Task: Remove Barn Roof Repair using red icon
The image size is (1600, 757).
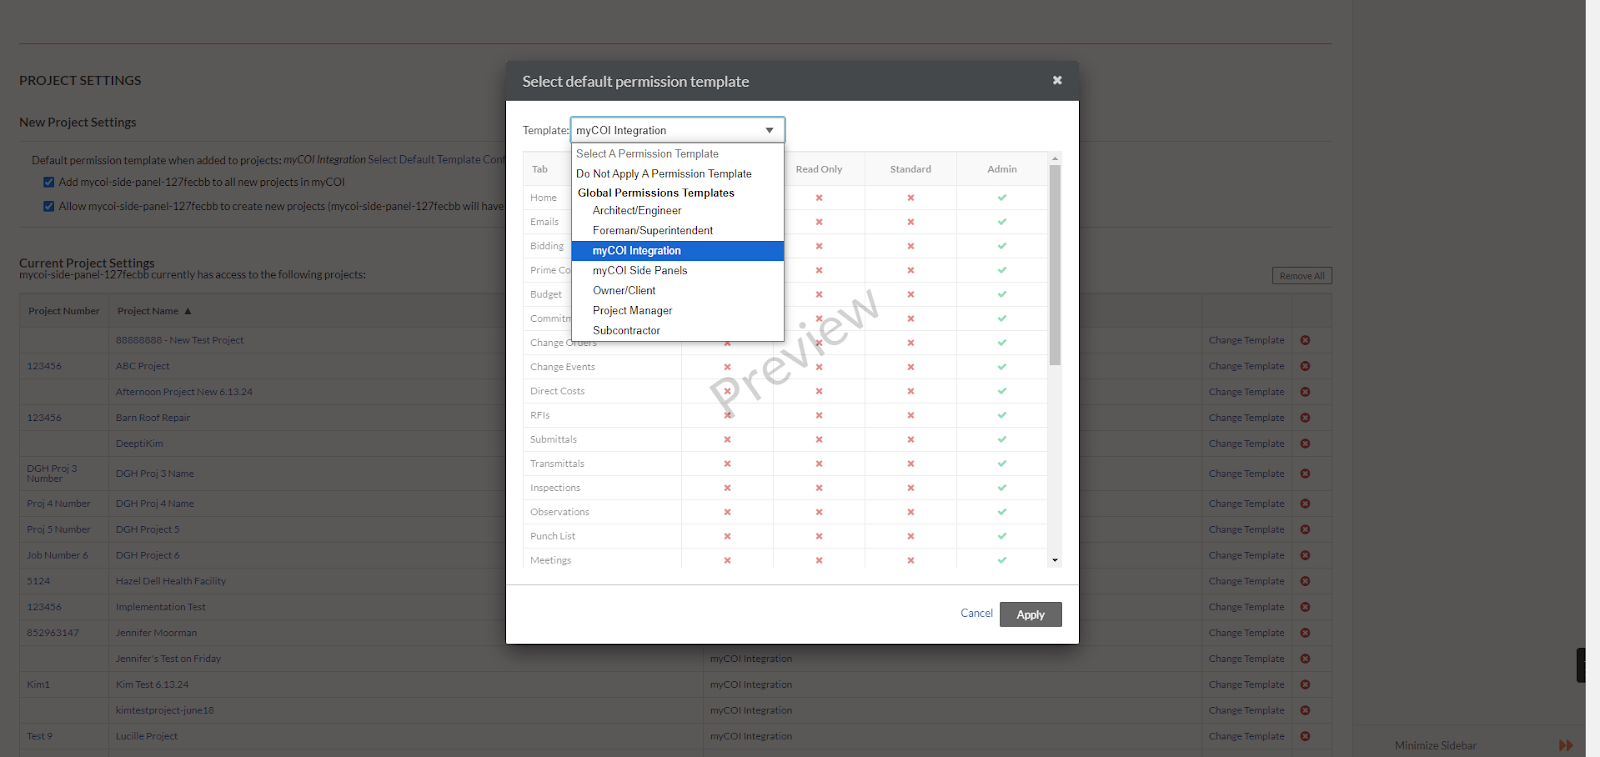Action: click(x=1305, y=418)
